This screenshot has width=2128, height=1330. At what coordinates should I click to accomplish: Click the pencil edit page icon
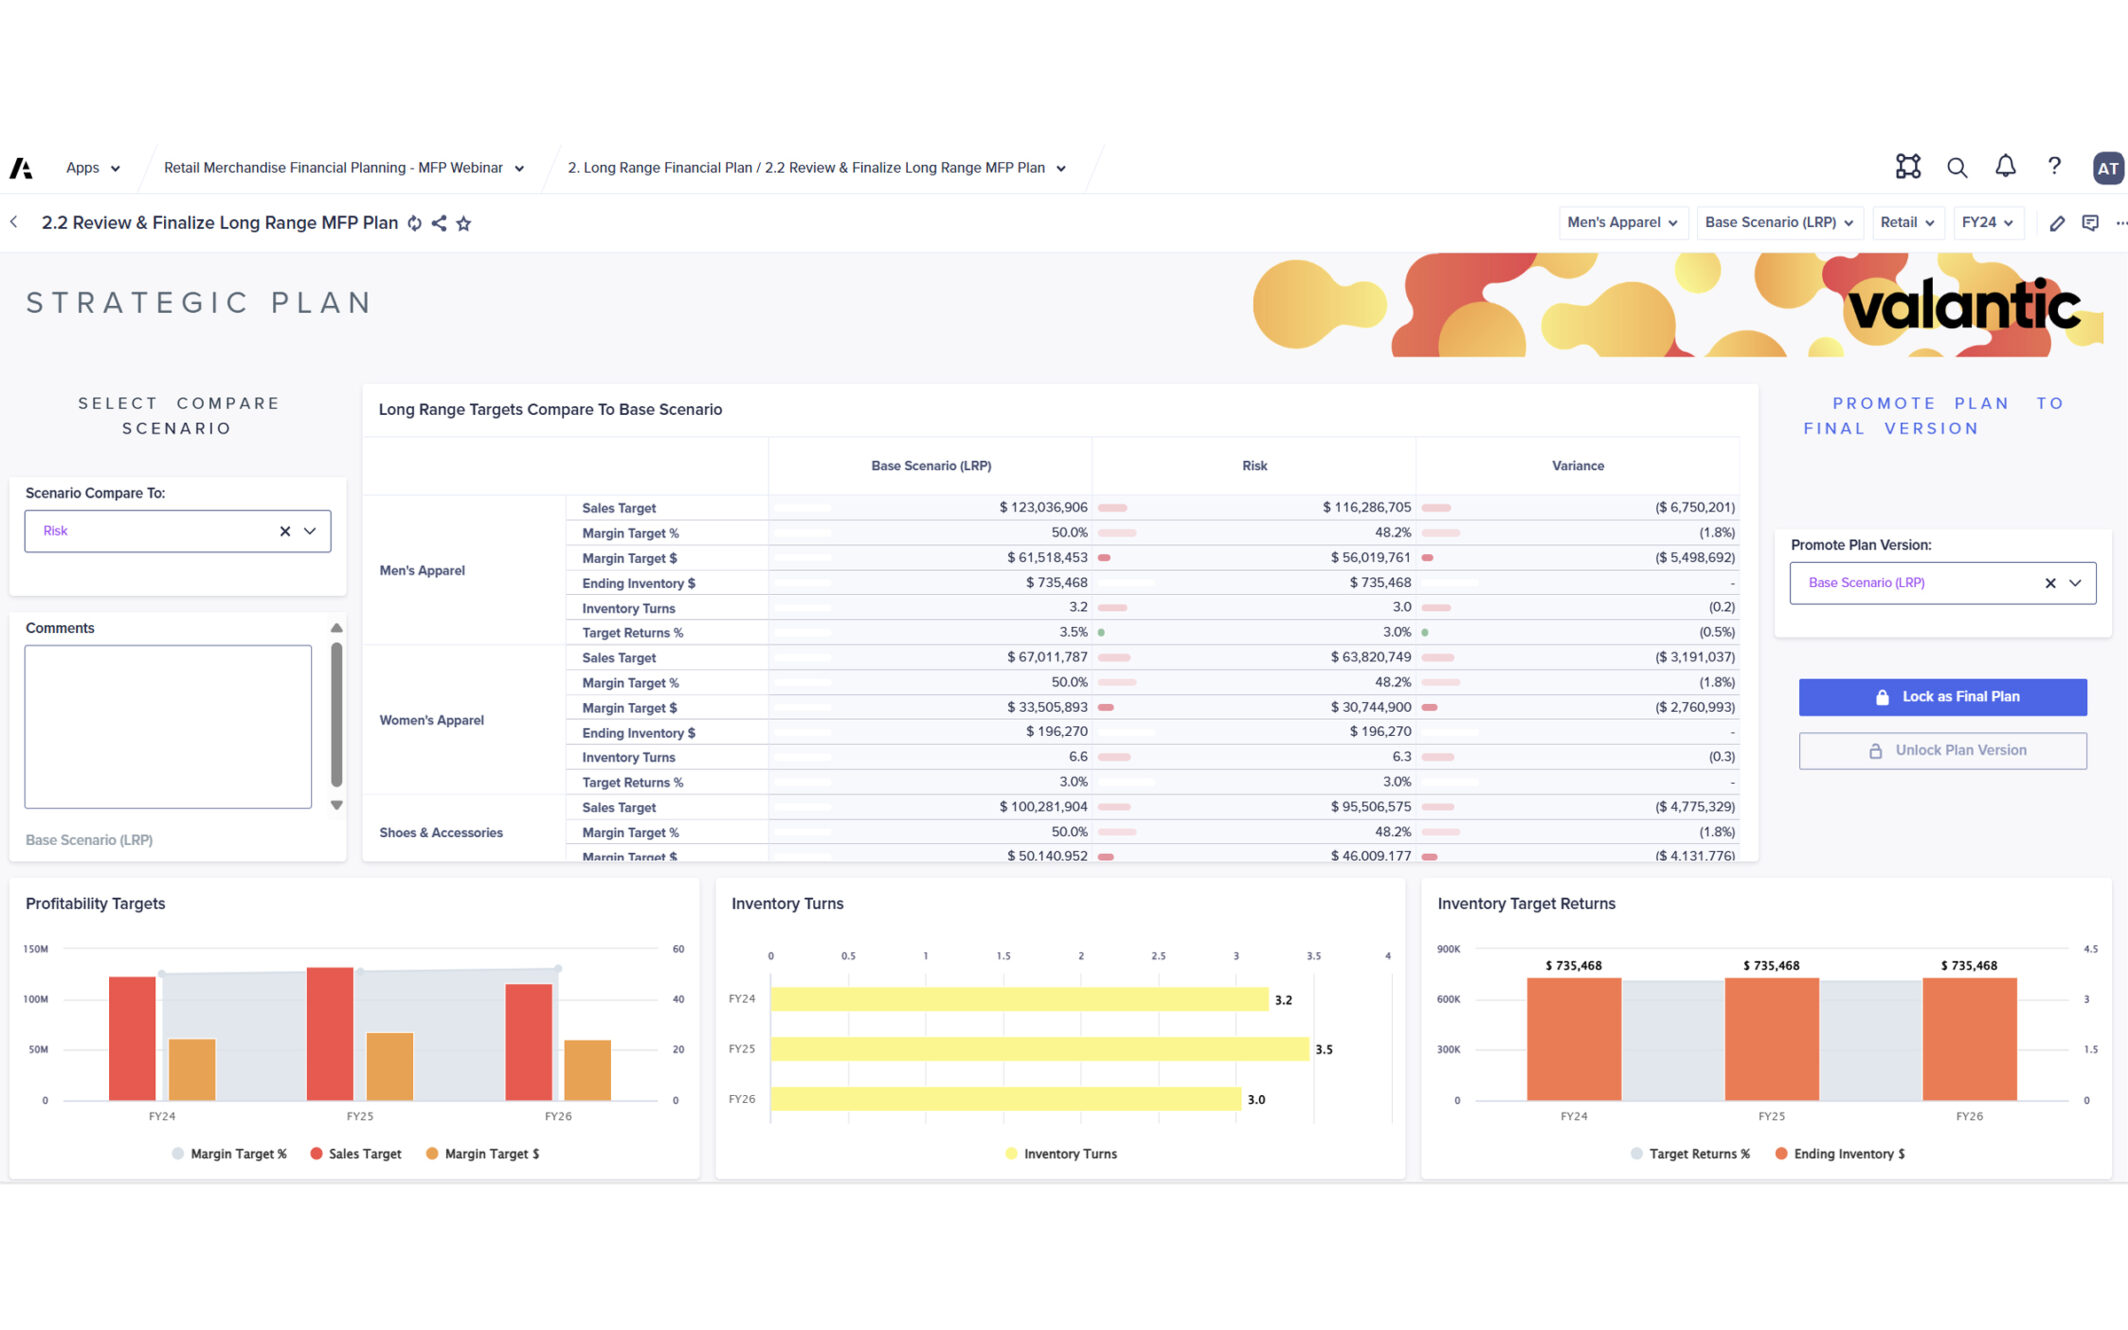click(2057, 223)
